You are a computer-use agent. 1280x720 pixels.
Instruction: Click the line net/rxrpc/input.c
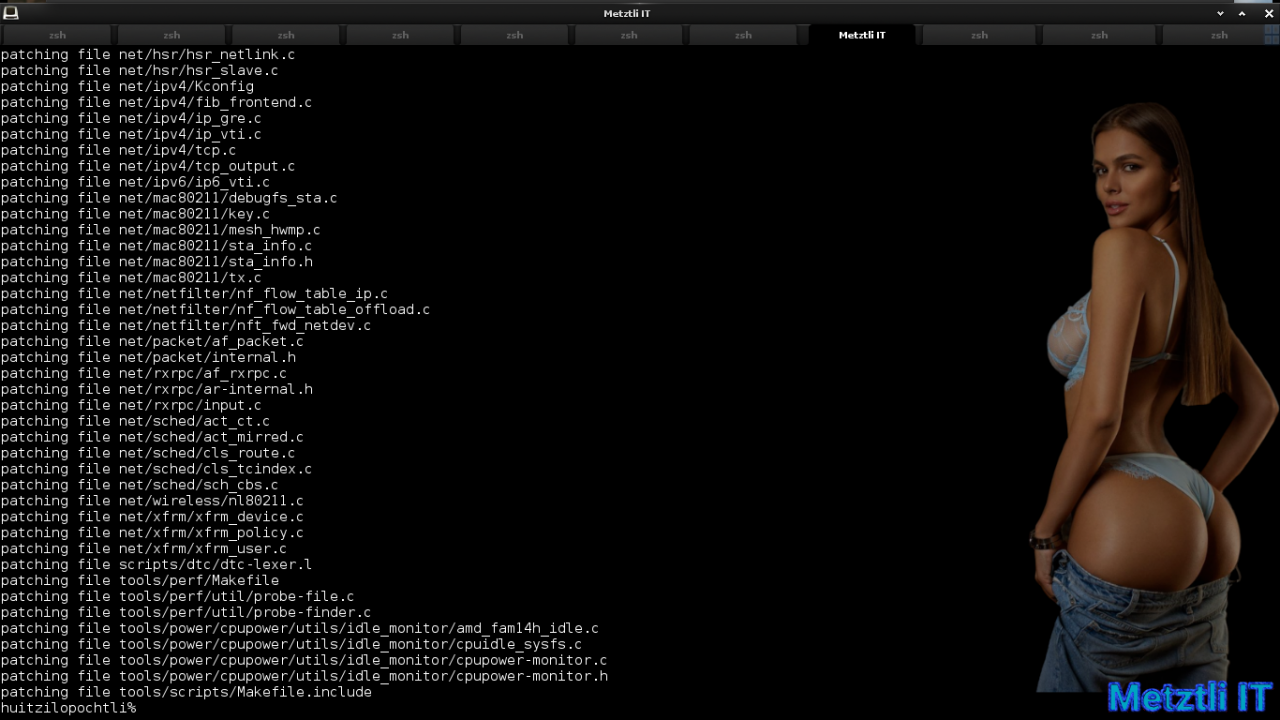pyautogui.click(x=131, y=406)
